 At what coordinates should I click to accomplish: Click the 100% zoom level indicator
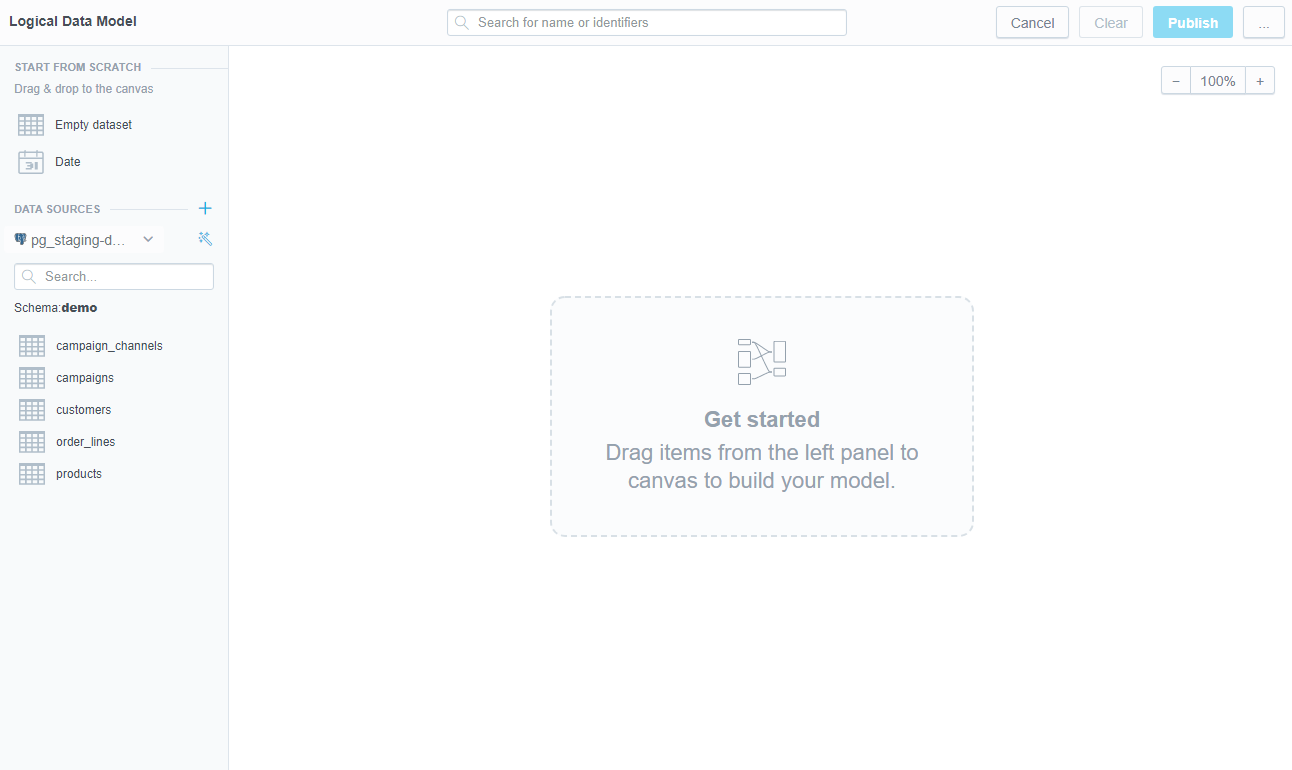[1218, 81]
